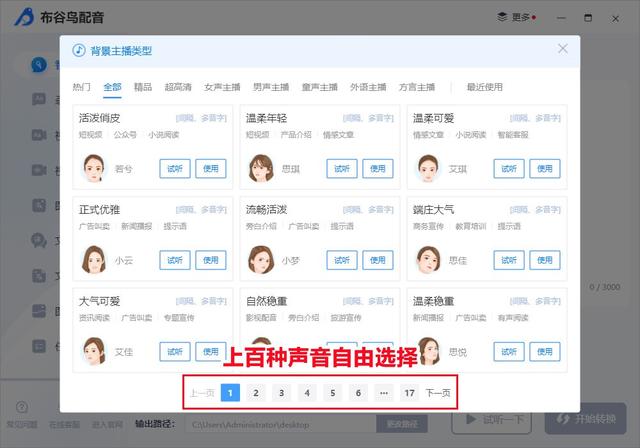Click the help question icon above 常见问题
The width and height of the screenshot is (640, 448).
click(x=22, y=407)
